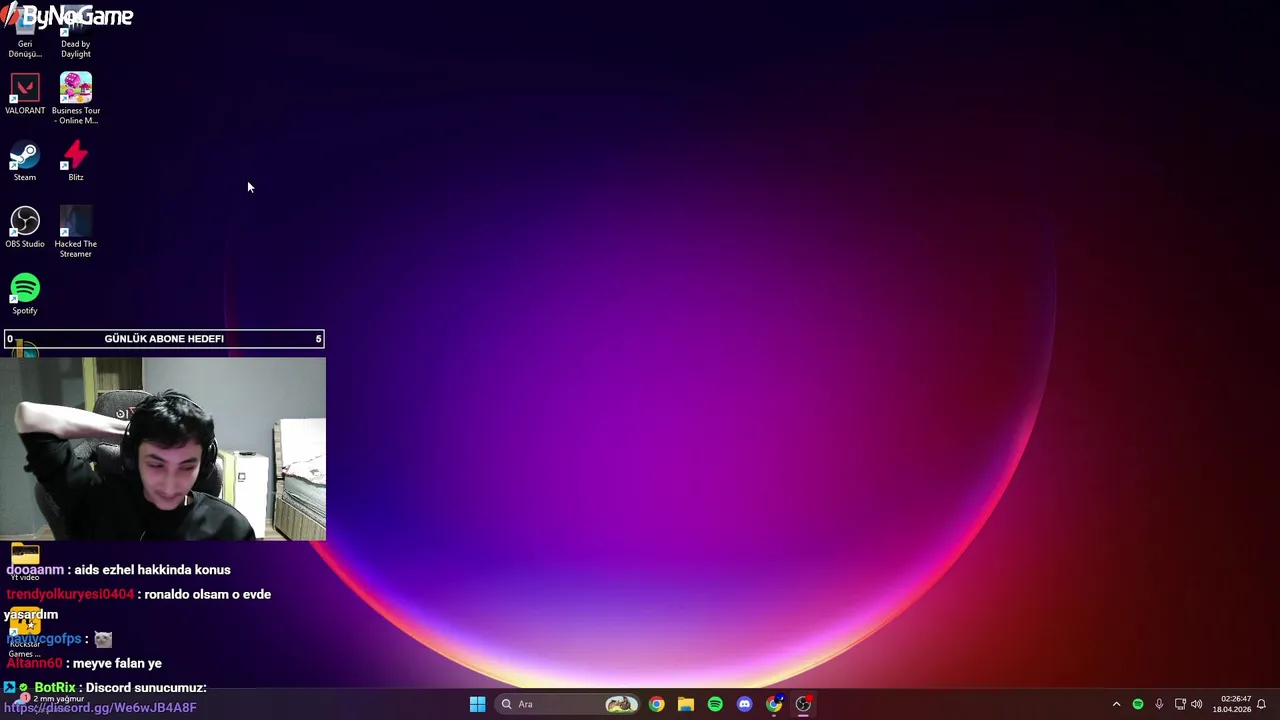Click the taskbar search box Ara
The height and width of the screenshot is (720, 1280).
pos(568,704)
